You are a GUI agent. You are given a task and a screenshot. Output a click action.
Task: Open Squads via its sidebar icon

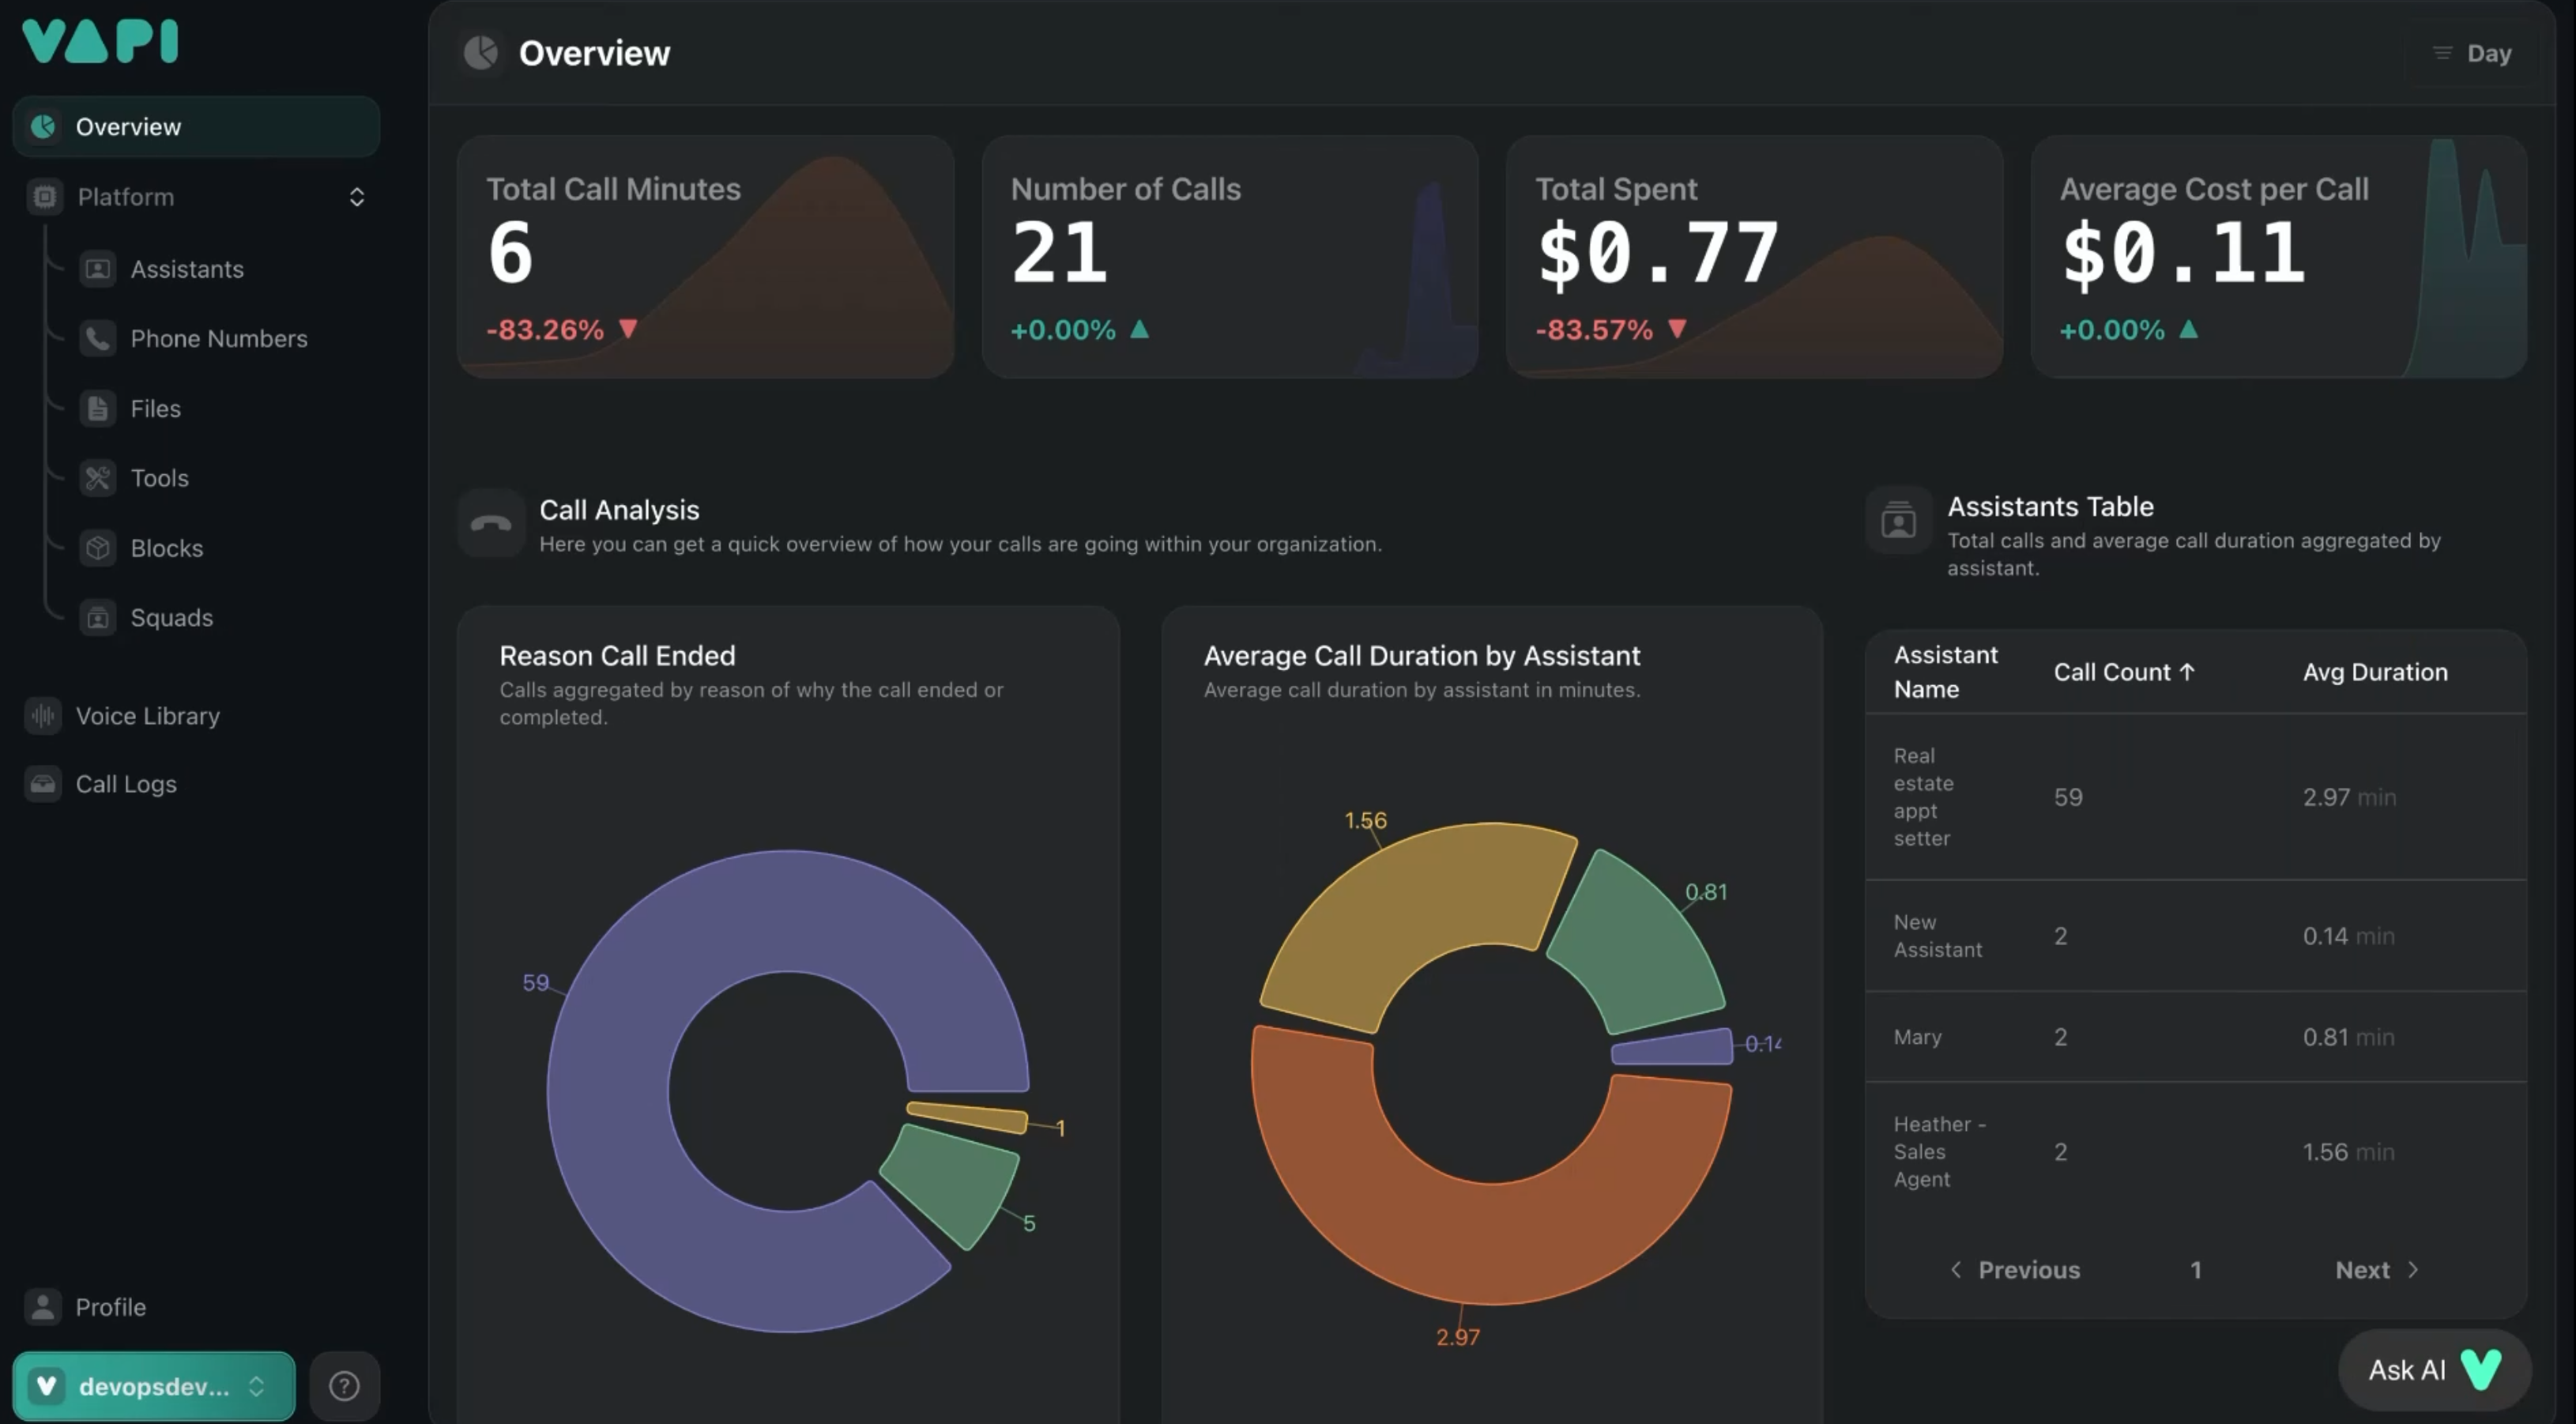pos(97,618)
